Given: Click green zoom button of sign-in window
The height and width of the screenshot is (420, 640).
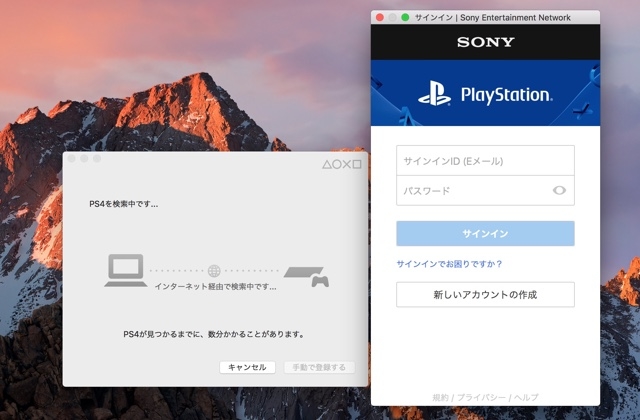Looking at the screenshot, I should click(405, 17).
